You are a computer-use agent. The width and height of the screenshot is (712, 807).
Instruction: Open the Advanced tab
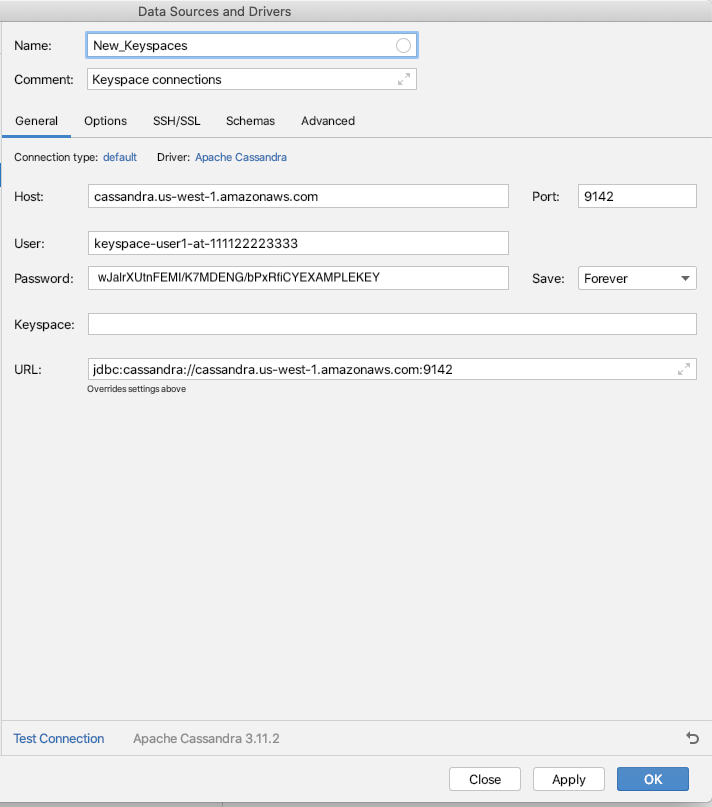click(x=328, y=121)
